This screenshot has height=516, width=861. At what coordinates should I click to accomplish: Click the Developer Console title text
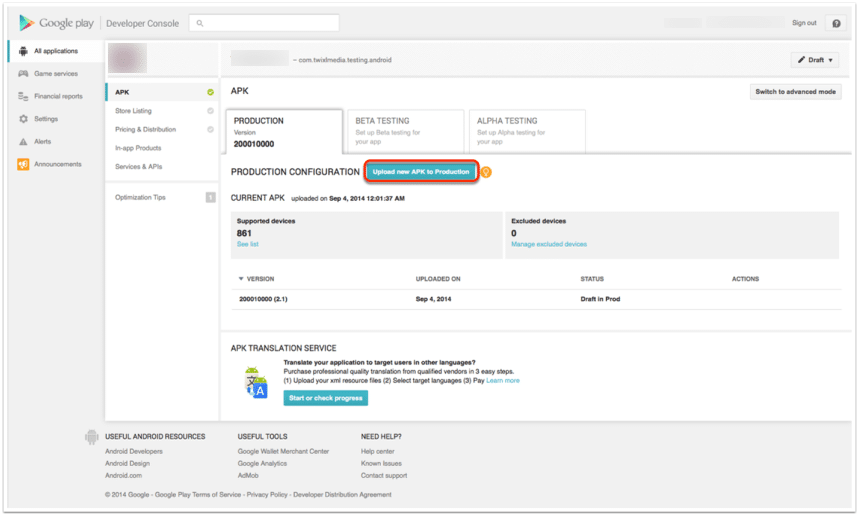coord(143,24)
